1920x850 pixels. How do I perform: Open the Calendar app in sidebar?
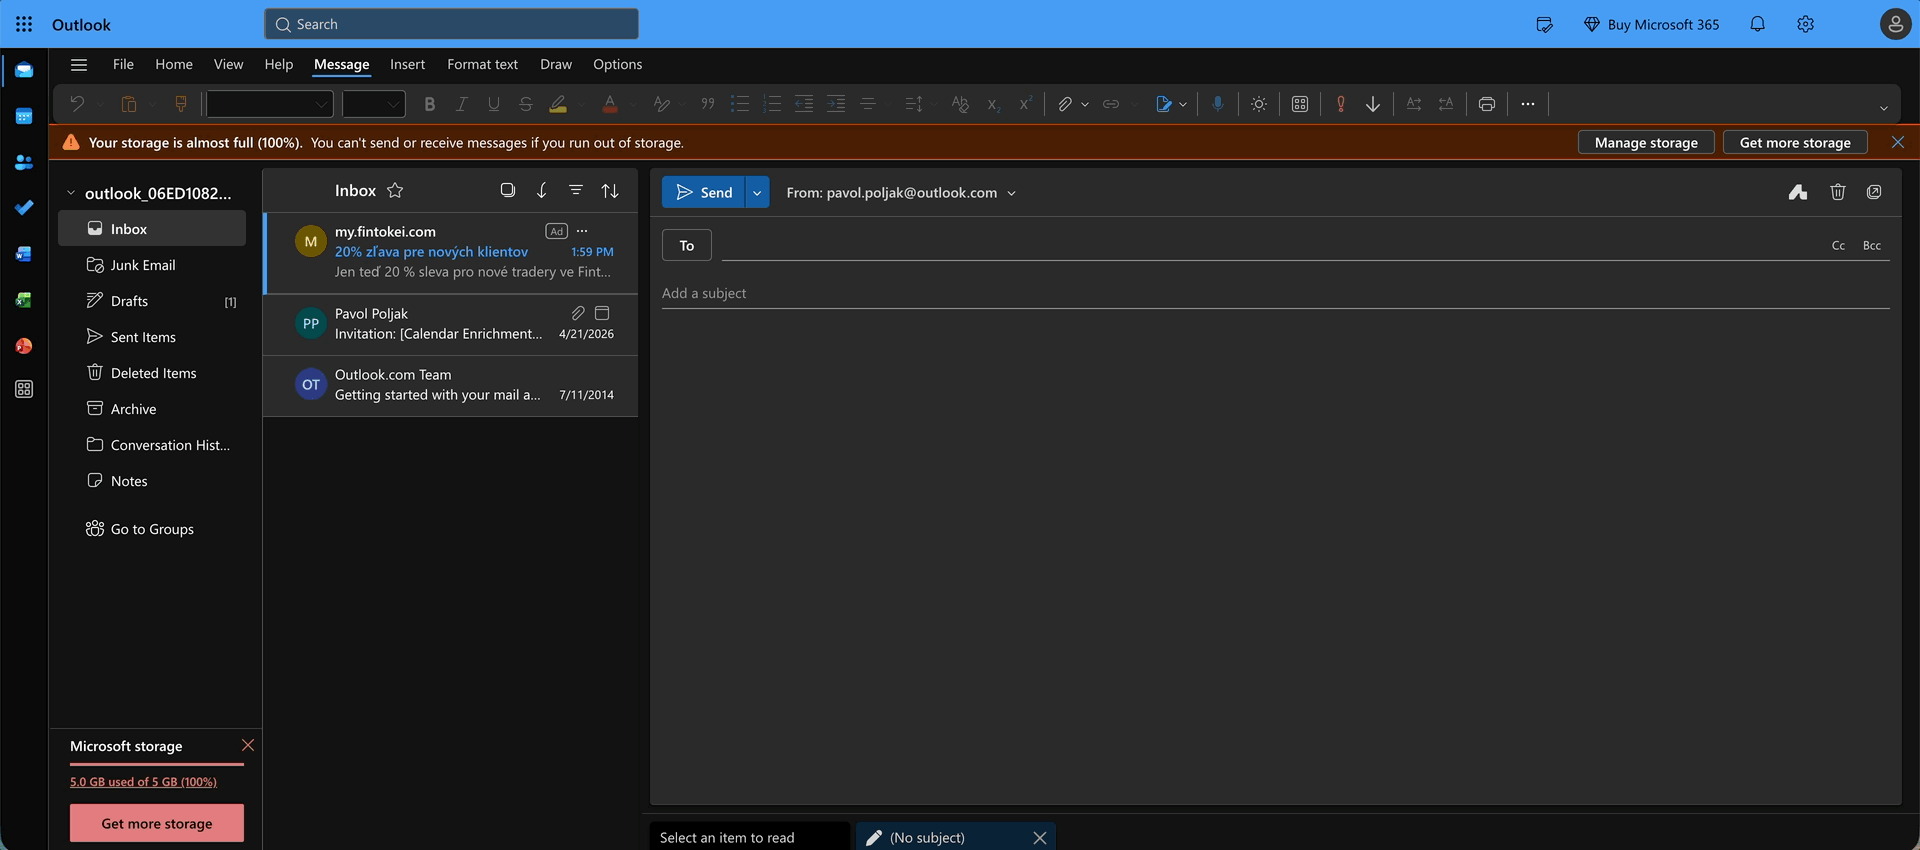[x=24, y=116]
